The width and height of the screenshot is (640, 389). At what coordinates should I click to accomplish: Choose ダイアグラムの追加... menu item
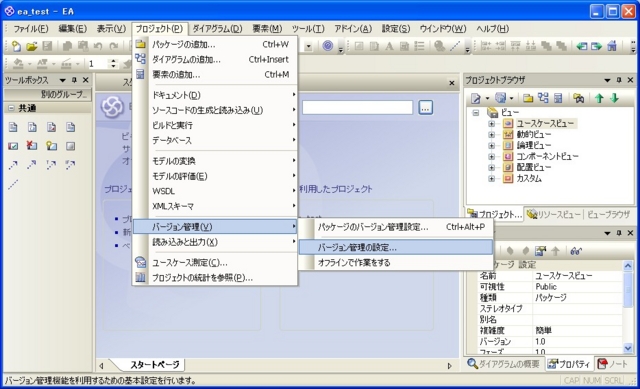pos(215,60)
